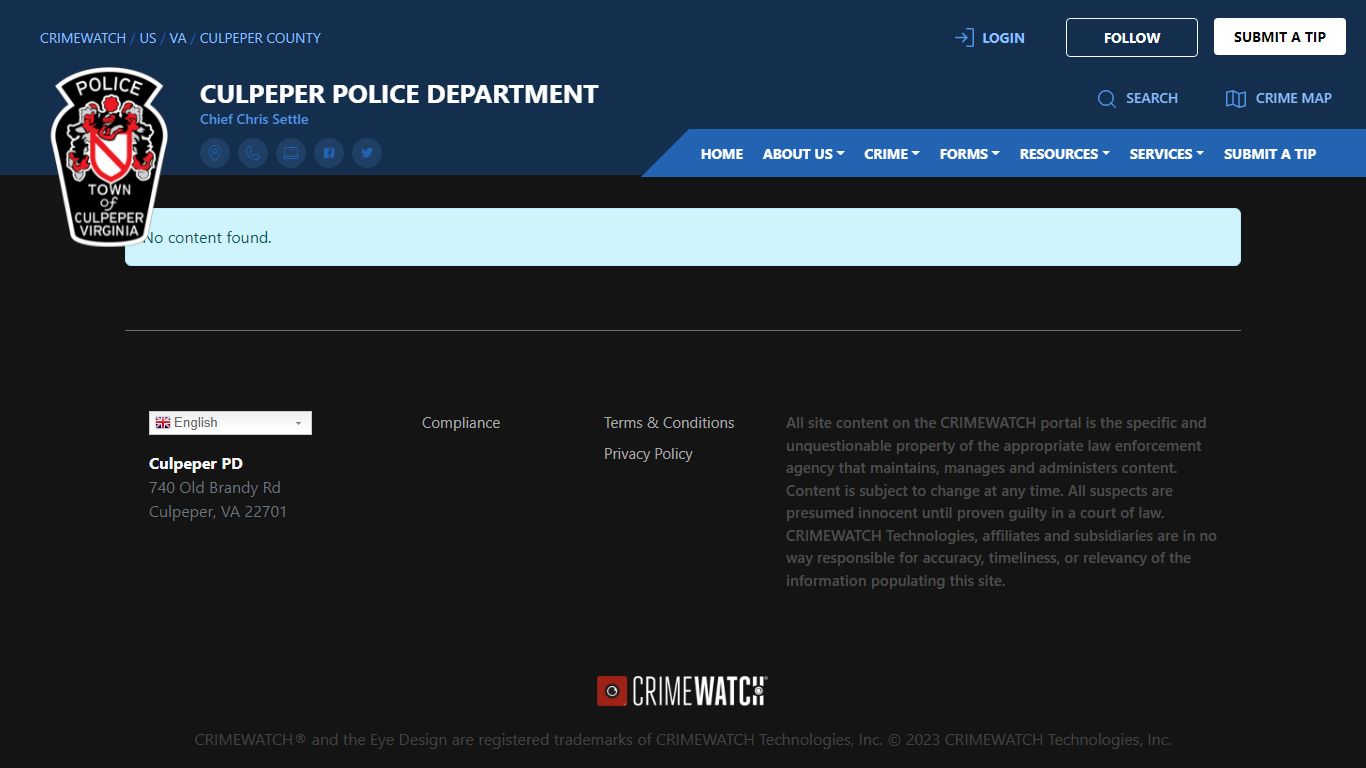The image size is (1366, 768).
Task: Click the VA breadcrumb link
Action: pos(178,38)
